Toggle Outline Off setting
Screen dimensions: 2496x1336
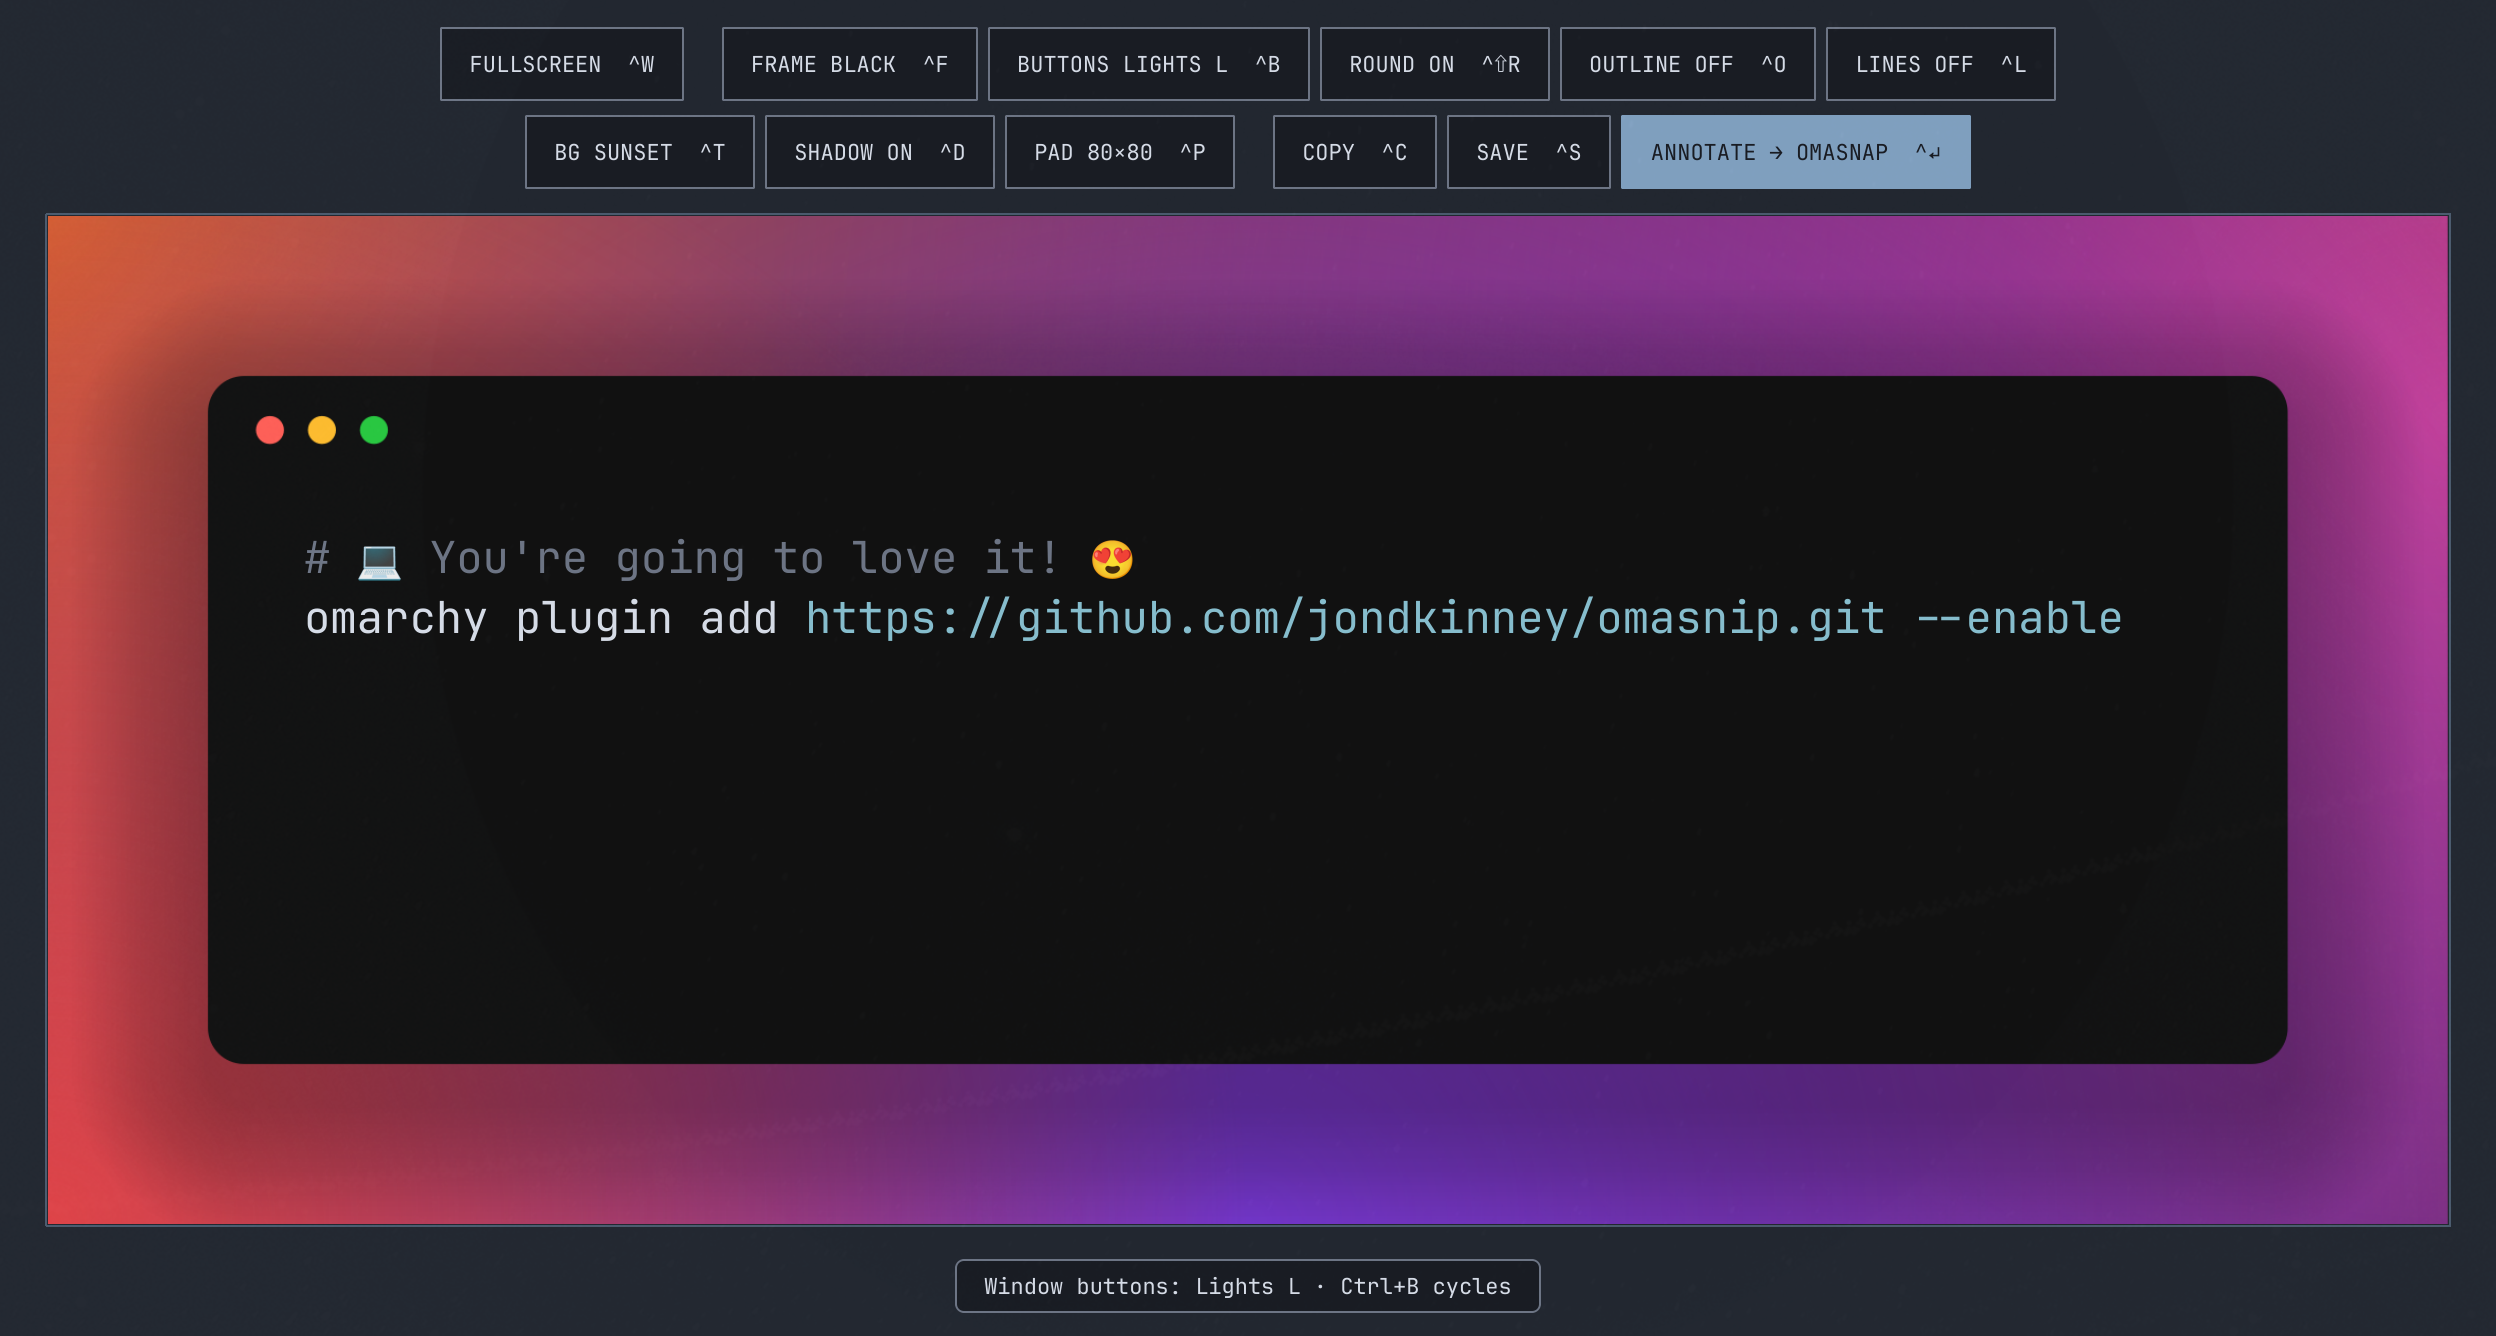(x=1687, y=64)
